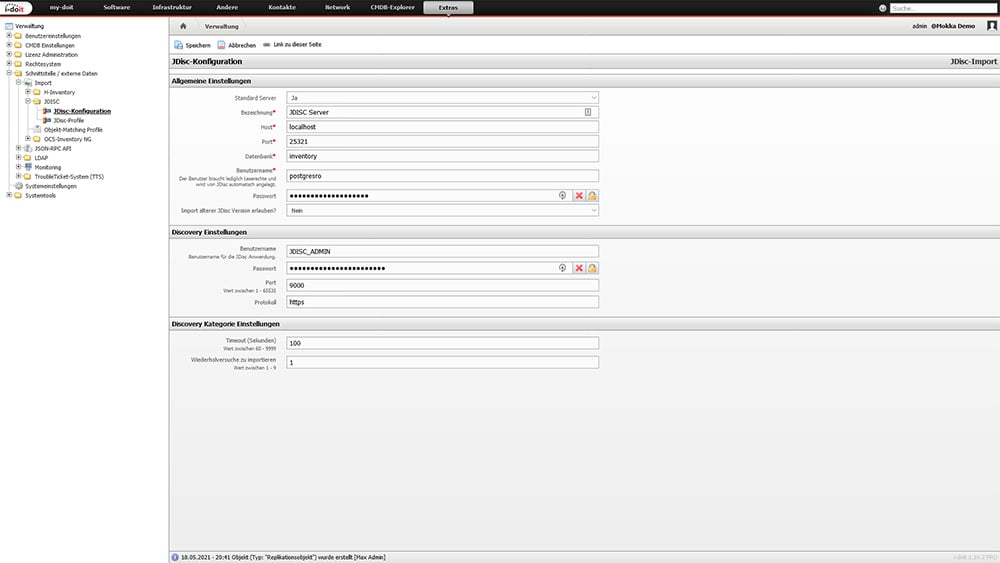Image resolution: width=1000 pixels, height=563 pixels.
Task: Click lock icon of Allgemeine Passwort
Action: [x=592, y=196]
